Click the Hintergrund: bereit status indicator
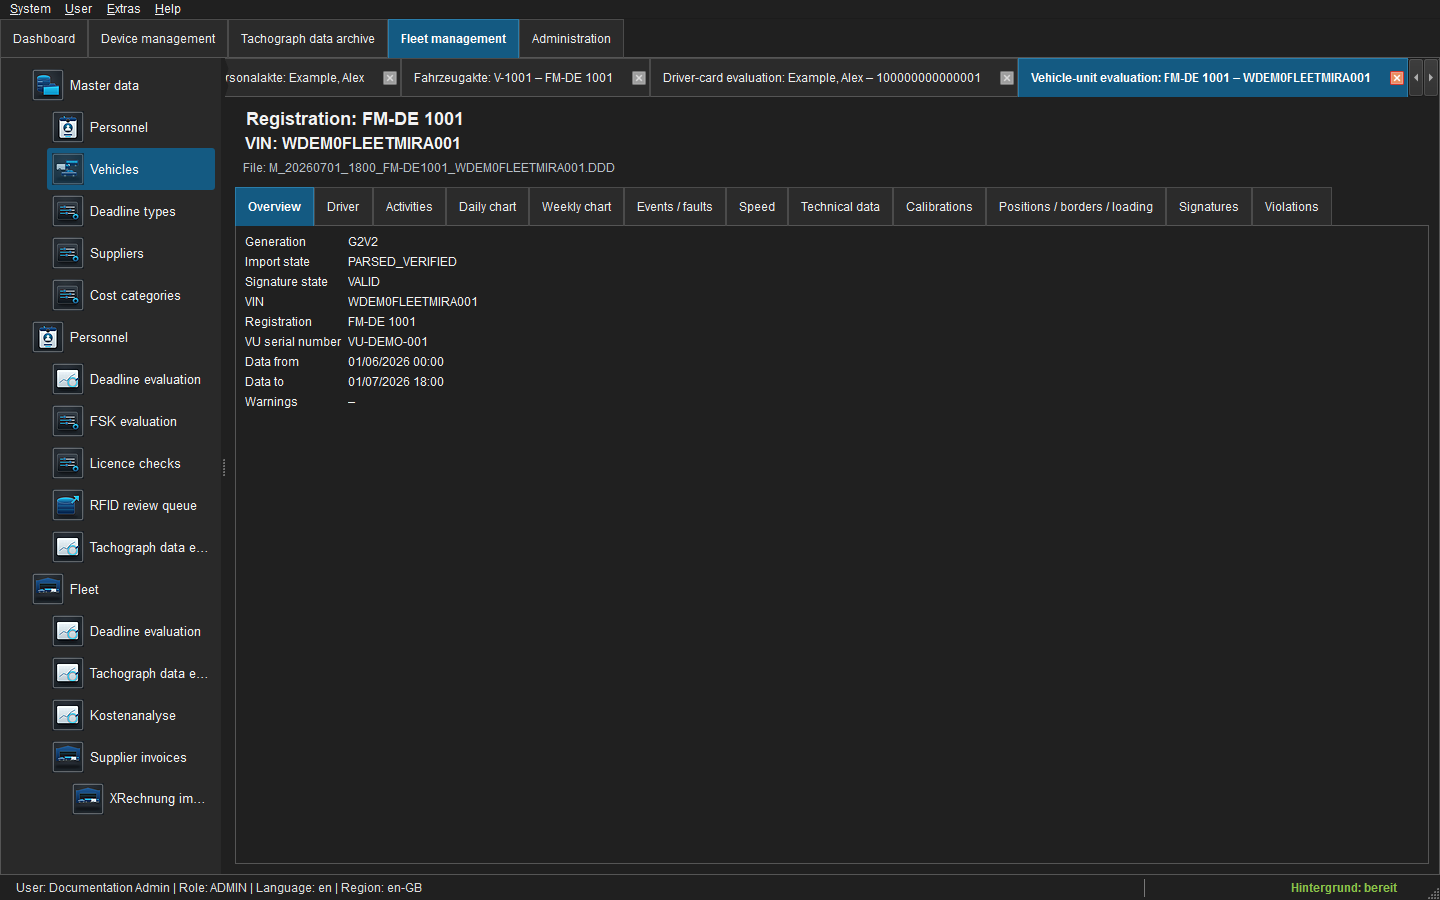This screenshot has width=1440, height=900. click(1343, 888)
